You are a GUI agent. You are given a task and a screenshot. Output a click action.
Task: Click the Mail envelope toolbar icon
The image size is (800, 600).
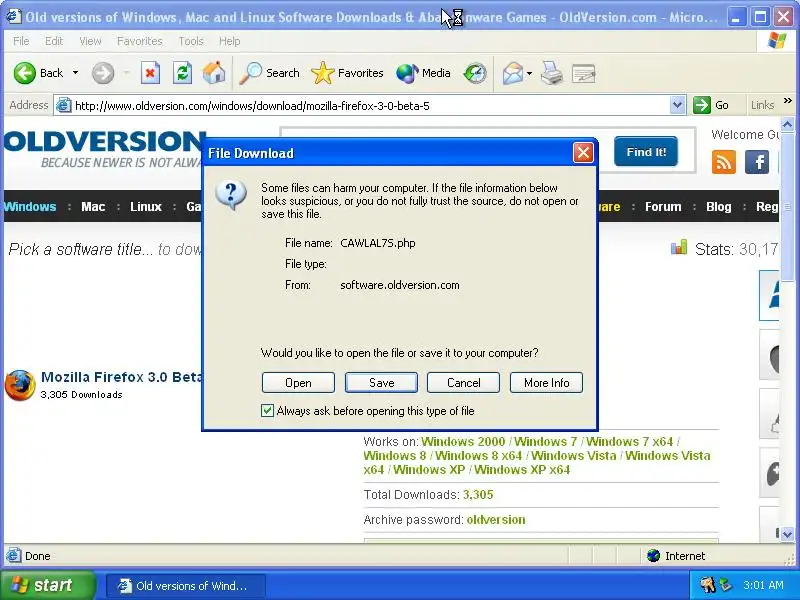(x=513, y=73)
